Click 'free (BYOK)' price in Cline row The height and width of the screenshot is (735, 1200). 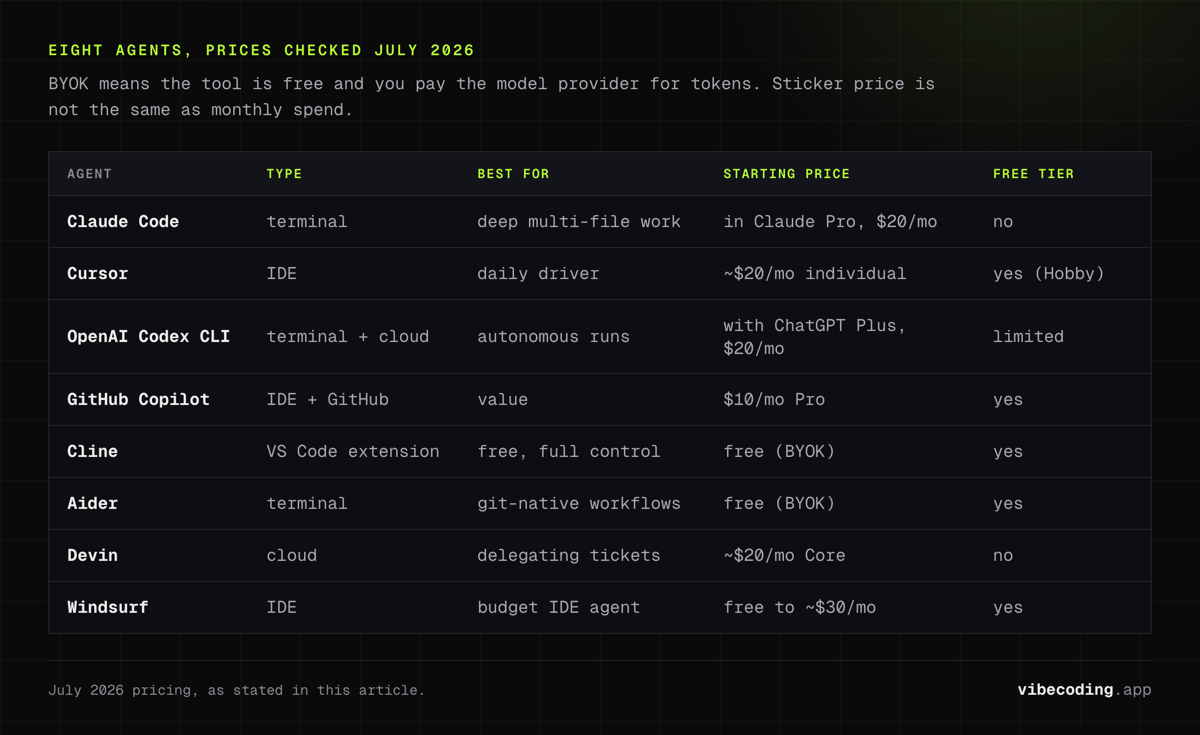coord(779,452)
